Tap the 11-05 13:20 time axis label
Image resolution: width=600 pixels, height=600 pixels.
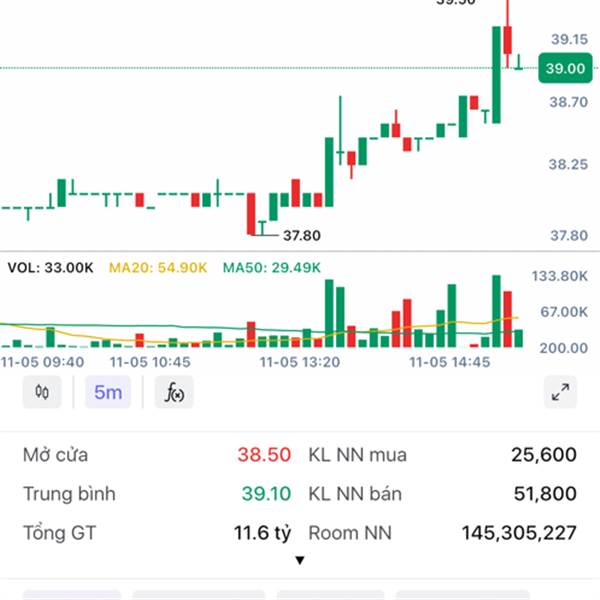[x=300, y=362]
